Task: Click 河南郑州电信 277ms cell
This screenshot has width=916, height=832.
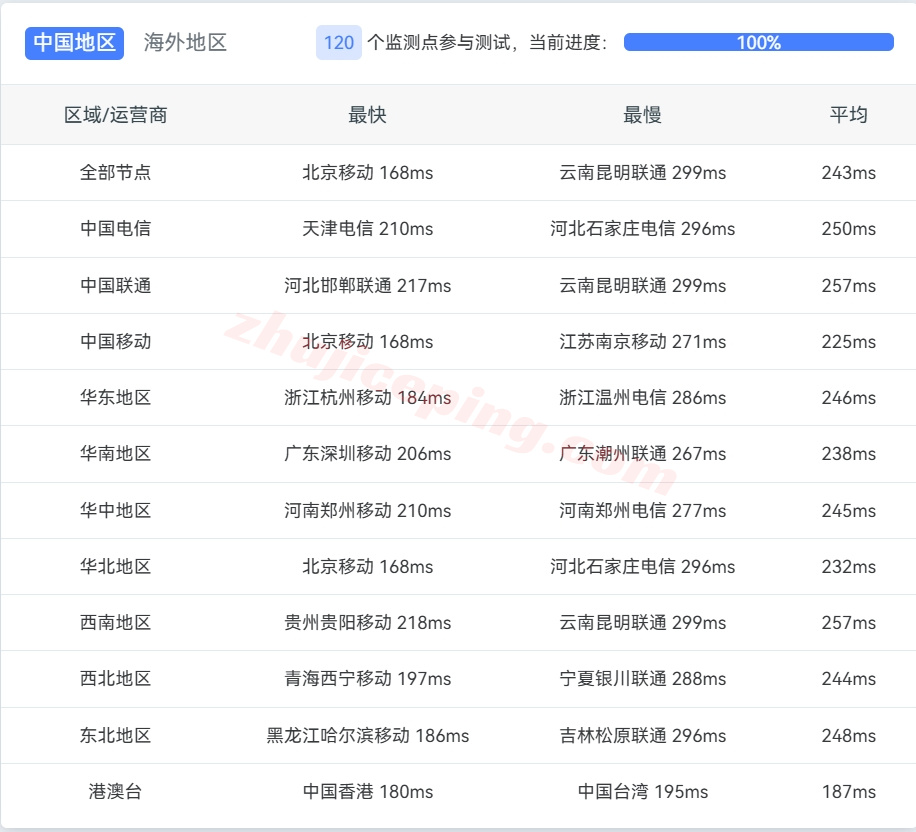Action: tap(642, 510)
